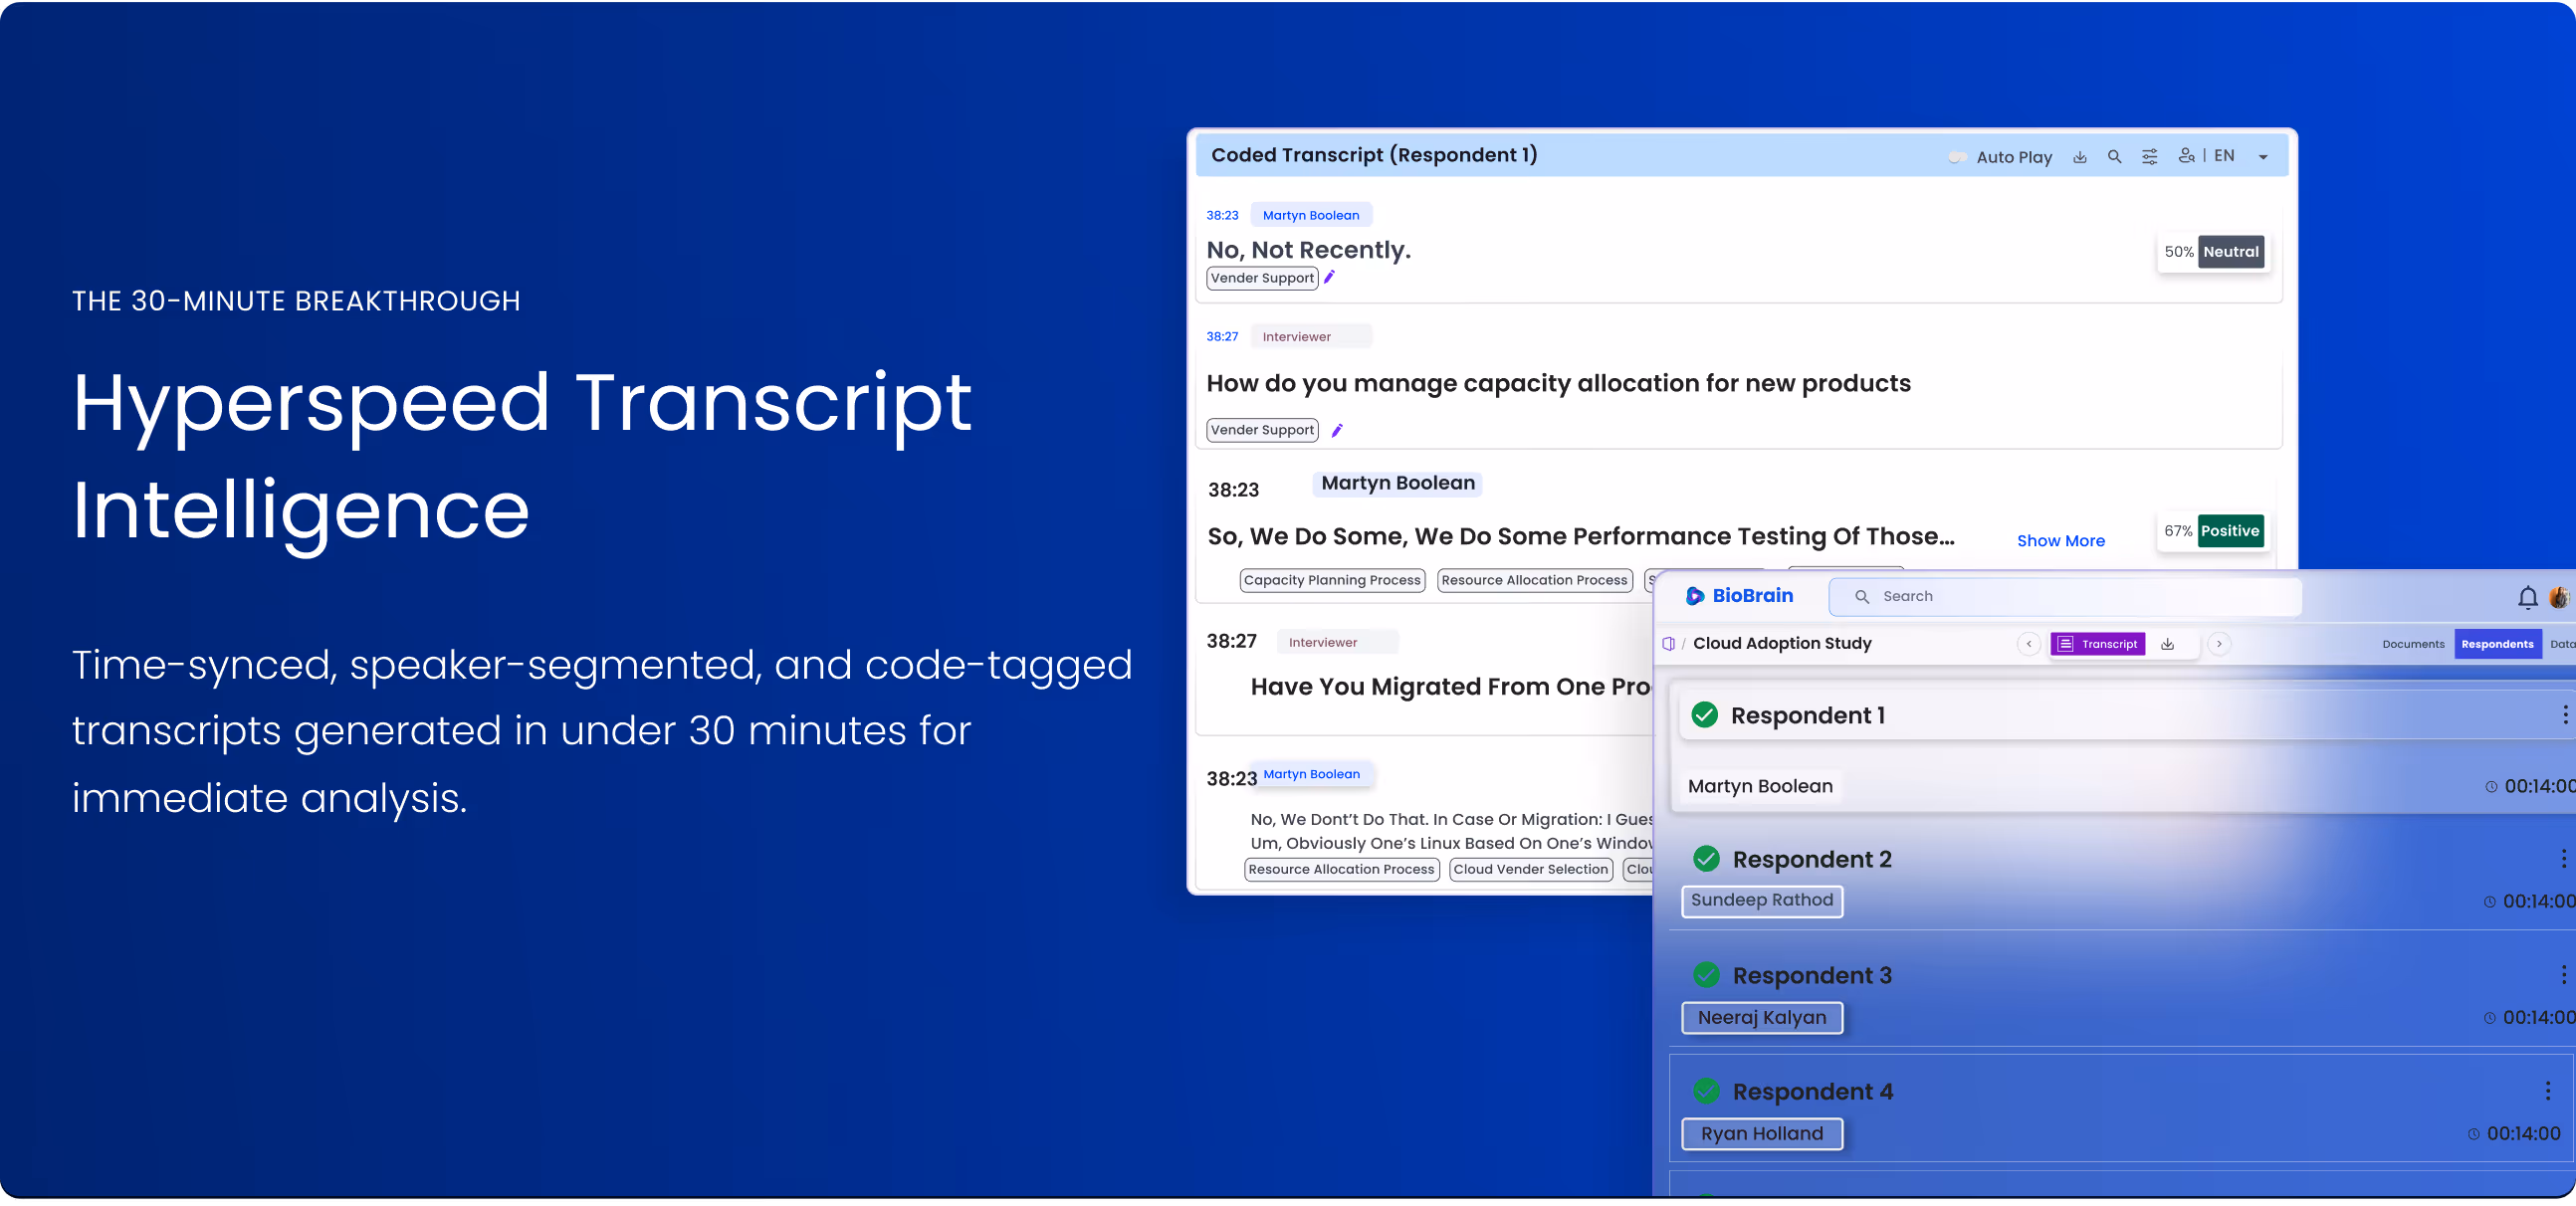Click the 38:23 timestamp at top

point(1222,215)
